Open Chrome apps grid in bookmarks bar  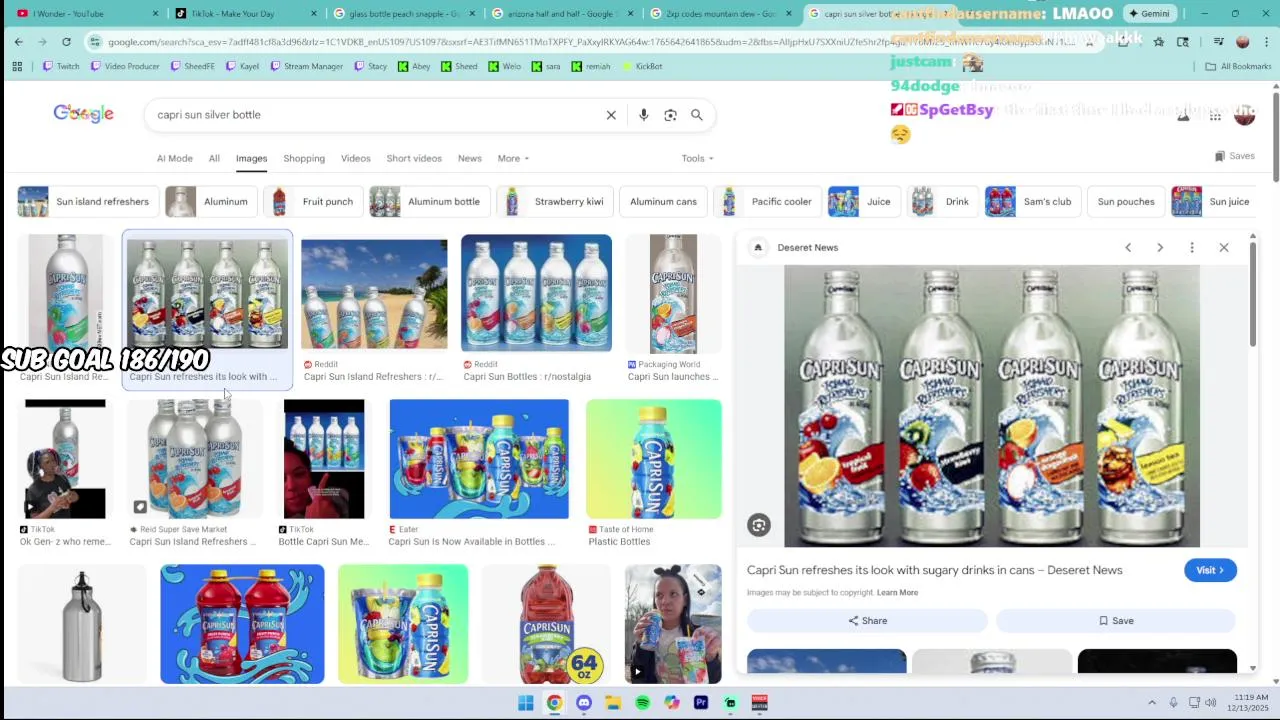pos(17,66)
